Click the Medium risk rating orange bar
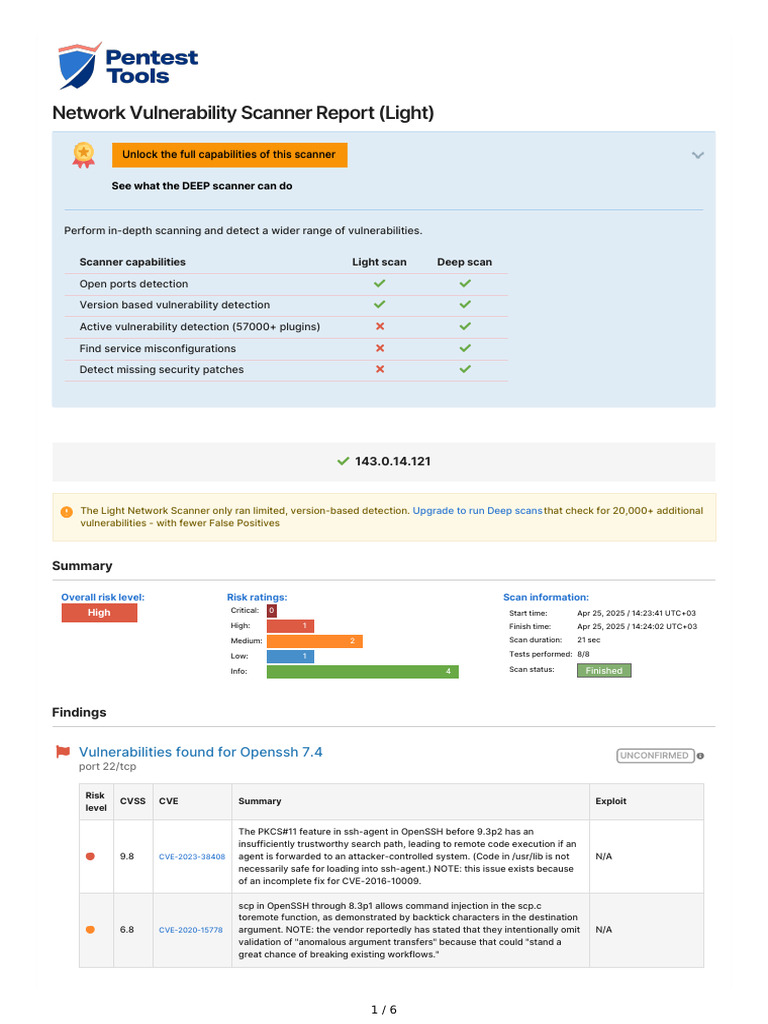 [314, 641]
